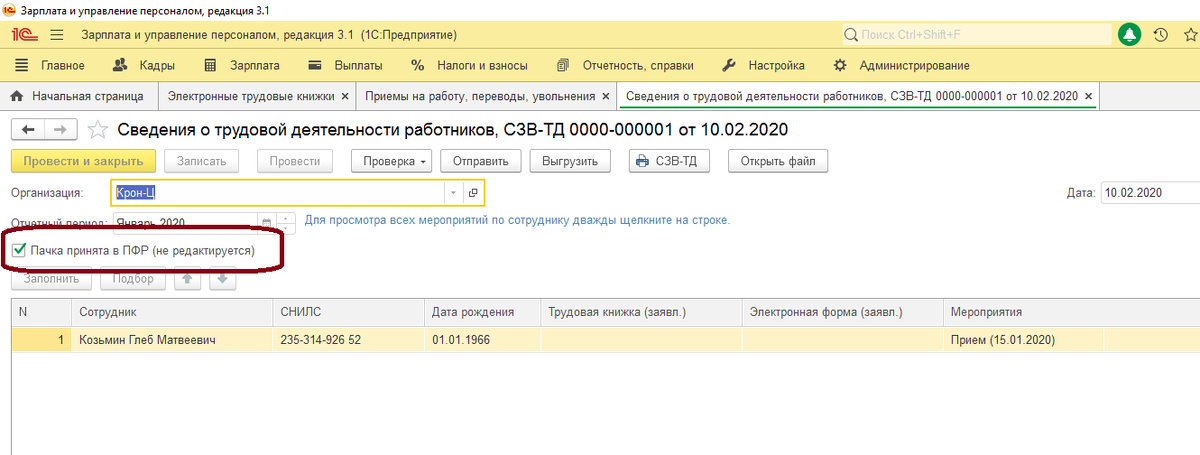
Task: Open Зарплата section menu
Action: pos(240,66)
